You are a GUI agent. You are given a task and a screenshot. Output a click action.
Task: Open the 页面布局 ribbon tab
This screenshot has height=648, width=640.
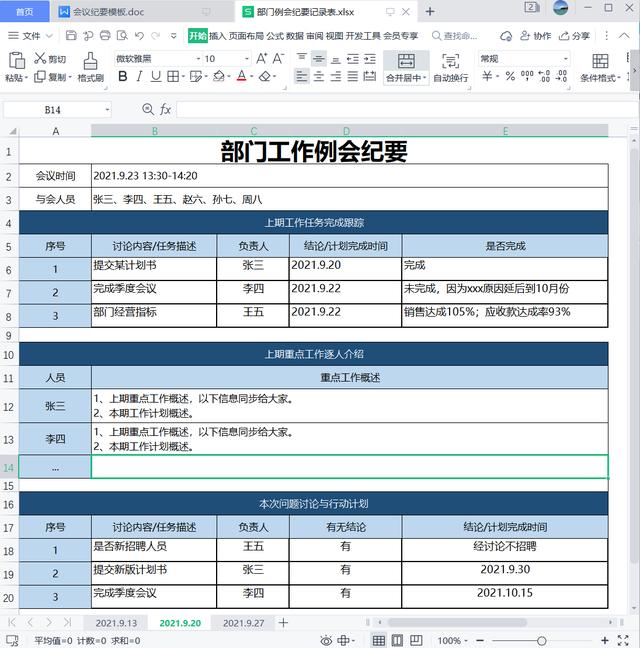coord(246,36)
